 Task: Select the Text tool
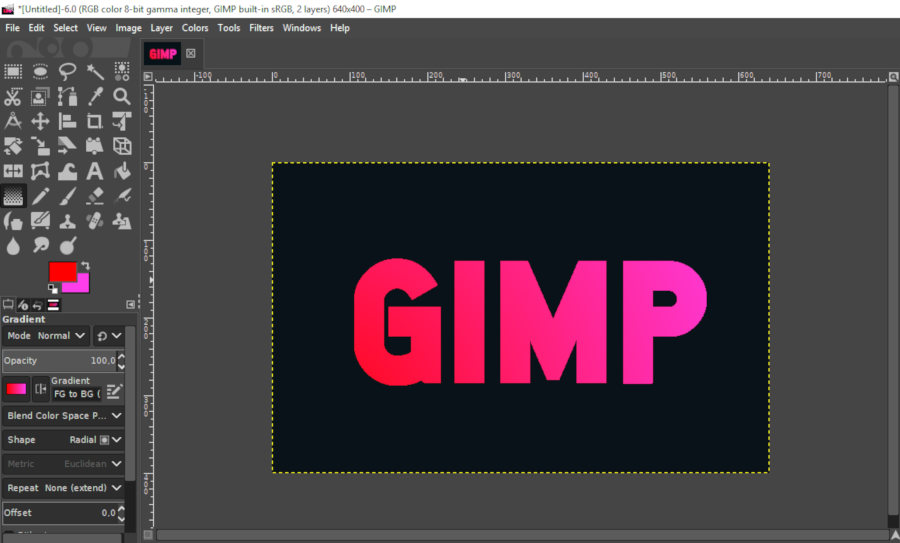coord(95,171)
